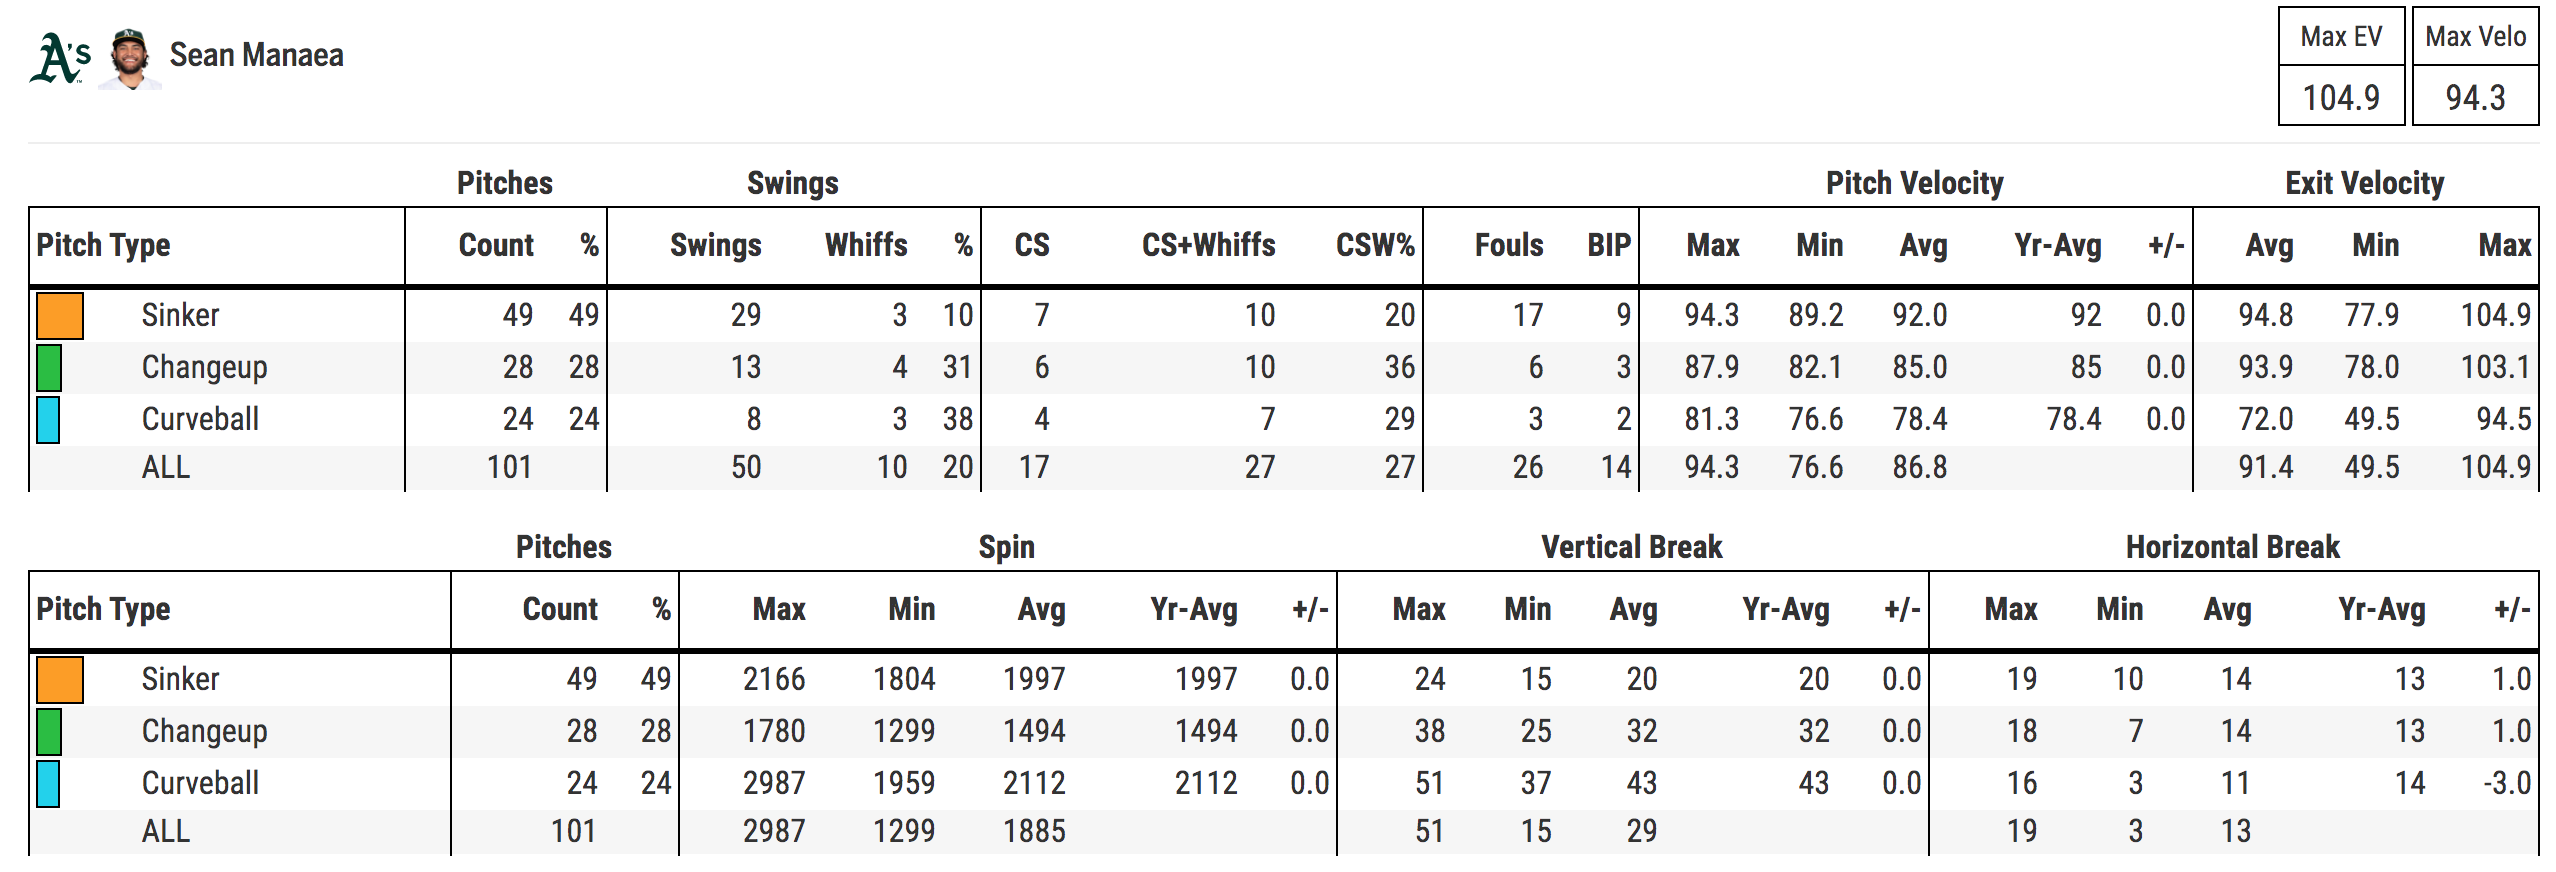Click the green Changeup swatch in spin table

pyautogui.click(x=49, y=731)
